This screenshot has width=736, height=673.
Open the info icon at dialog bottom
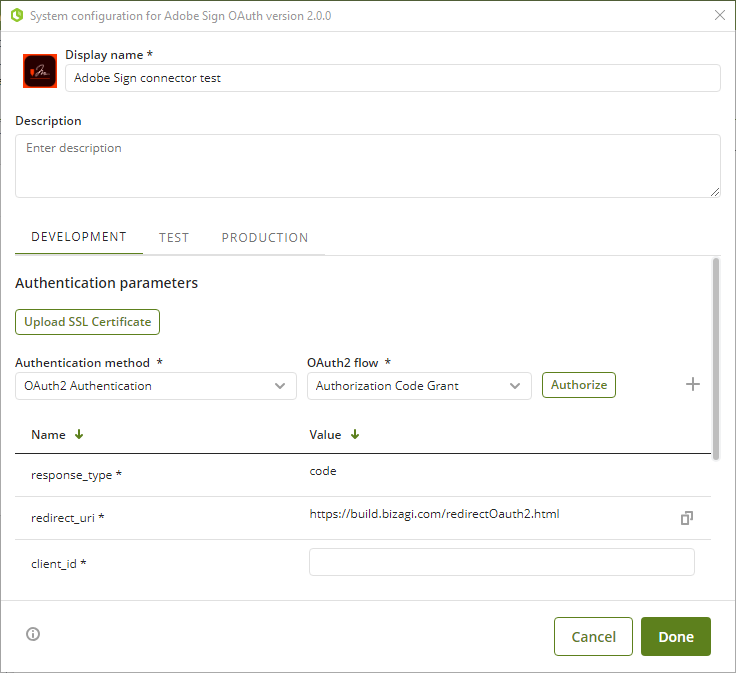[33, 634]
